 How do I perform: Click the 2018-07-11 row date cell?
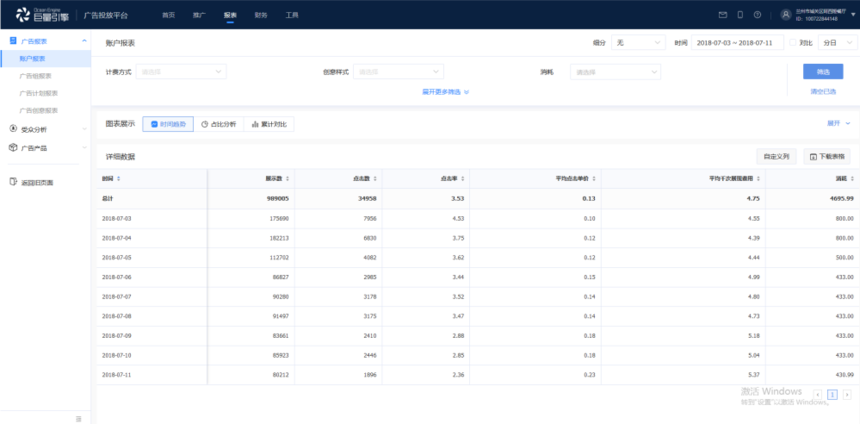[116, 375]
